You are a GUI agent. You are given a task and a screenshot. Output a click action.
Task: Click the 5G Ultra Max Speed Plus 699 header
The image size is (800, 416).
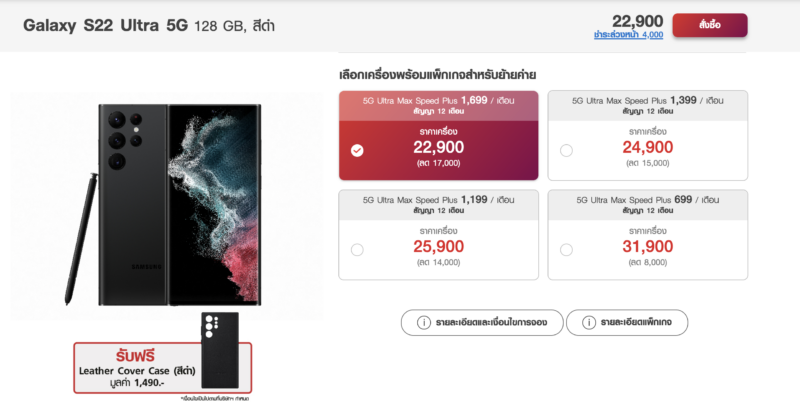pyautogui.click(x=647, y=205)
